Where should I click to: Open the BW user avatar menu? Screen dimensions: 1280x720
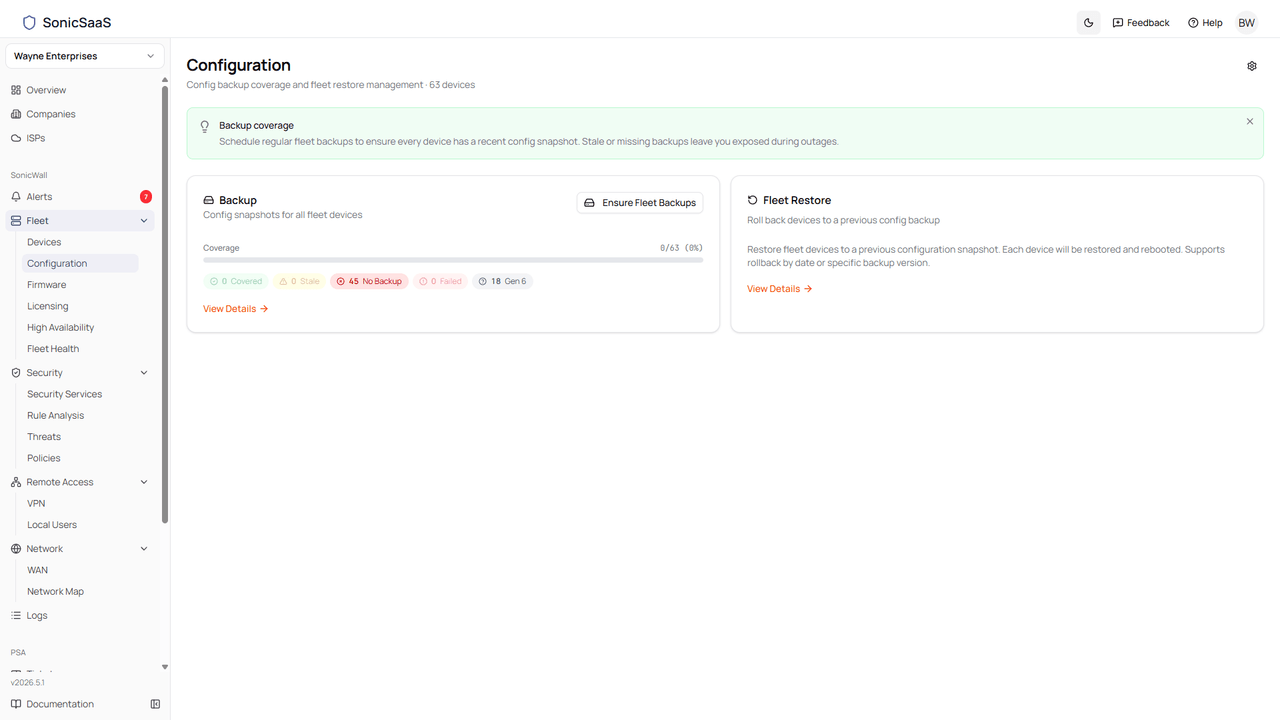[x=1246, y=22]
